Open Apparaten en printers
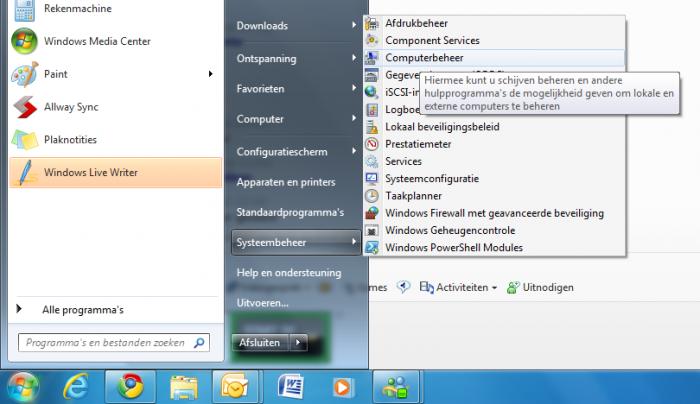 [286, 182]
